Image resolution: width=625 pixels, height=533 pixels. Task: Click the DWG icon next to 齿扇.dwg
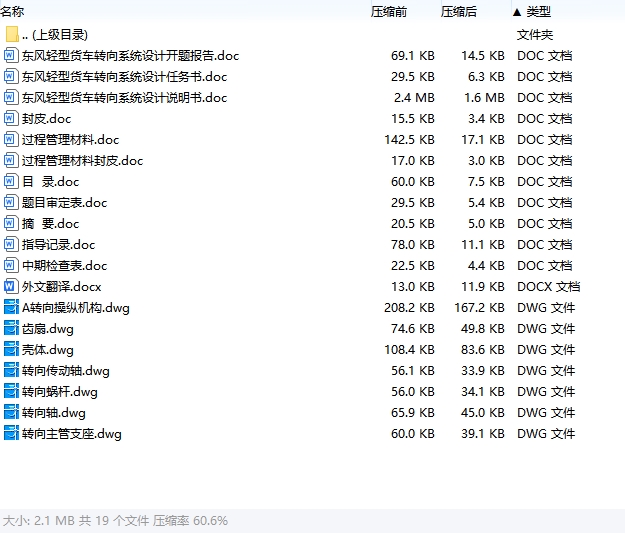pos(11,328)
